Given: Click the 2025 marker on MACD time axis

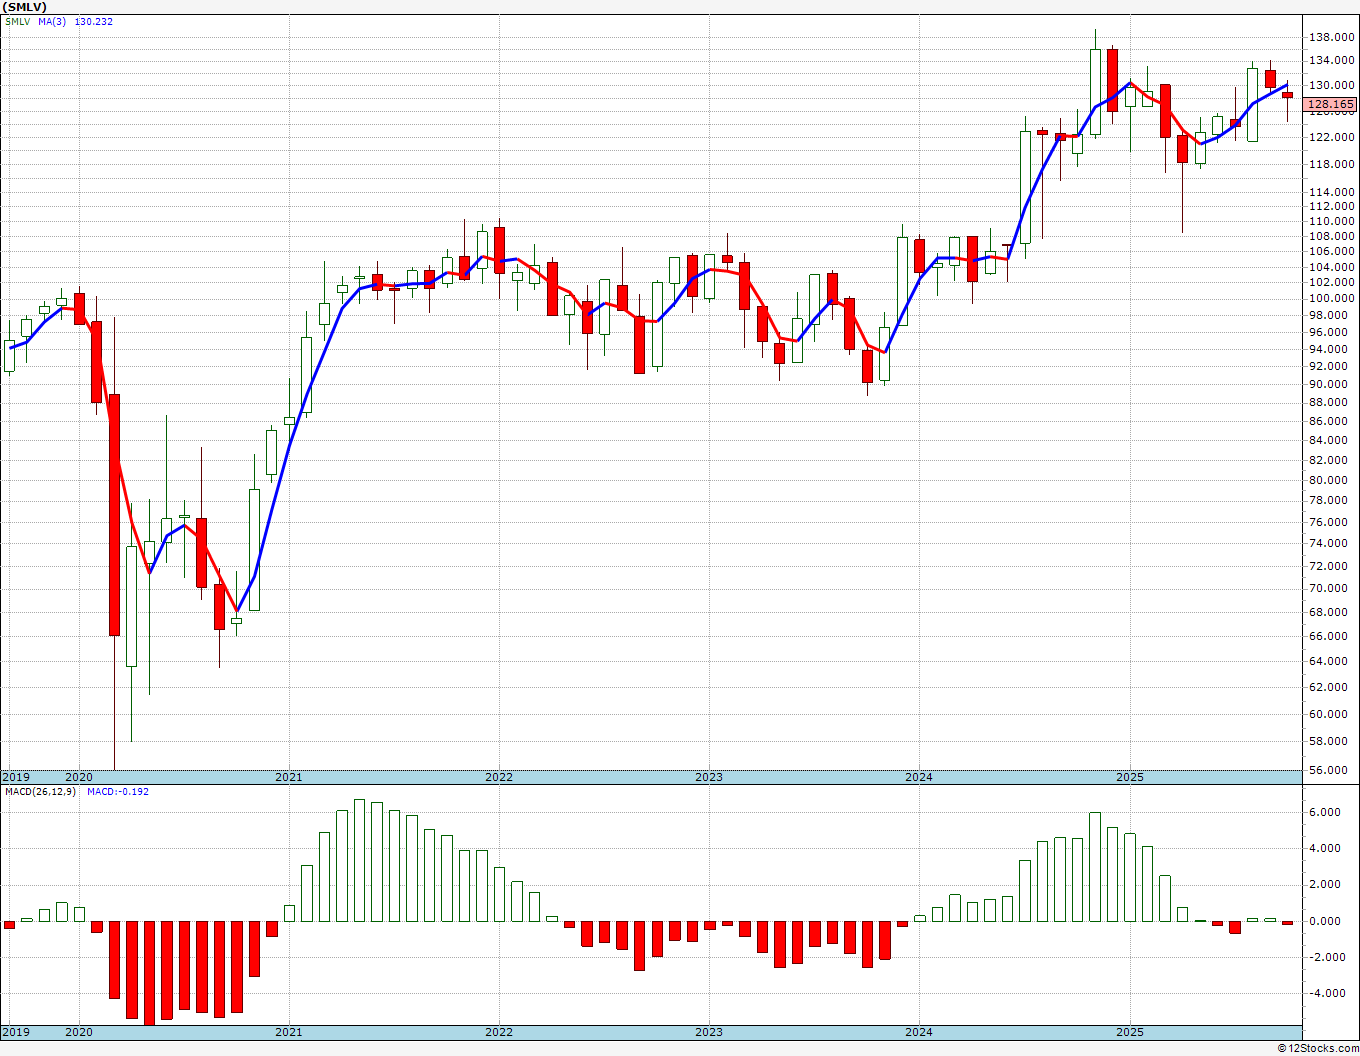Looking at the screenshot, I should pyautogui.click(x=1129, y=1032).
